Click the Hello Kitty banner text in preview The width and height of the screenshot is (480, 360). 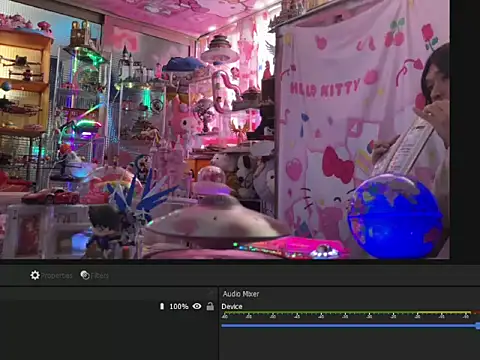[x=324, y=88]
